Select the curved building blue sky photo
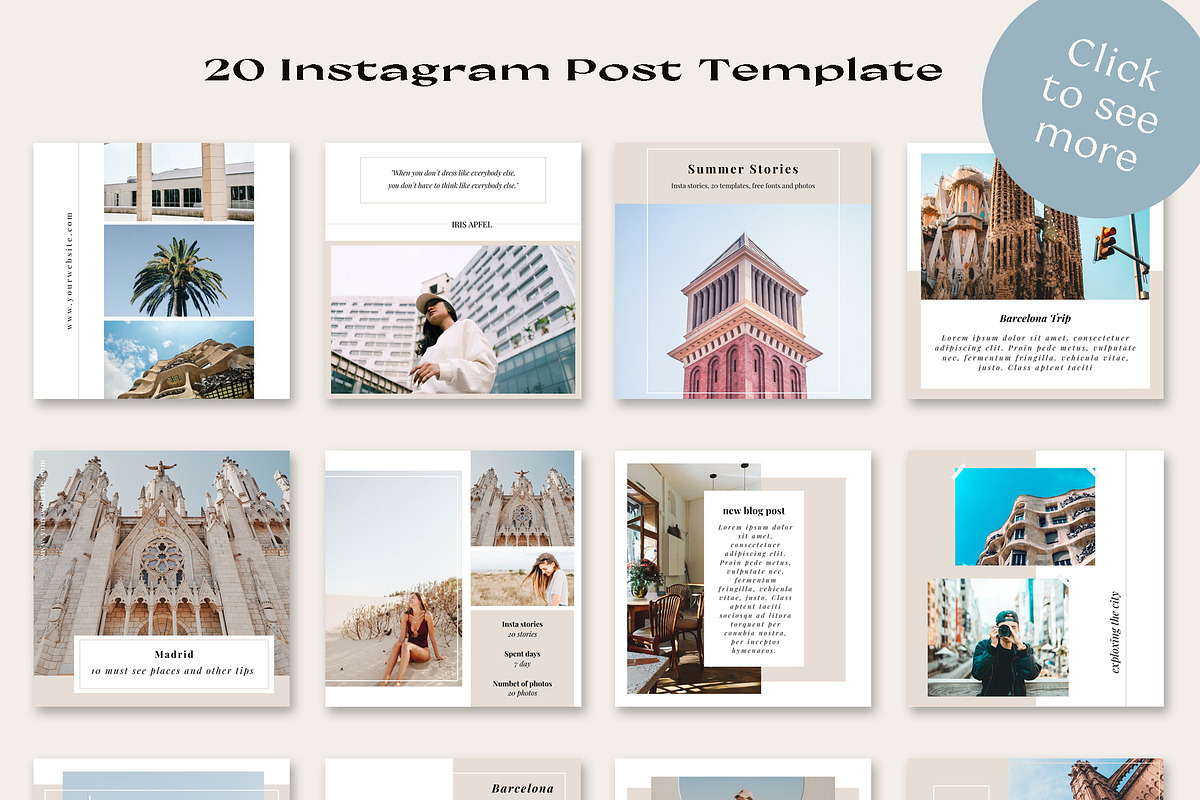This screenshot has height=800, width=1200. tap(1025, 517)
